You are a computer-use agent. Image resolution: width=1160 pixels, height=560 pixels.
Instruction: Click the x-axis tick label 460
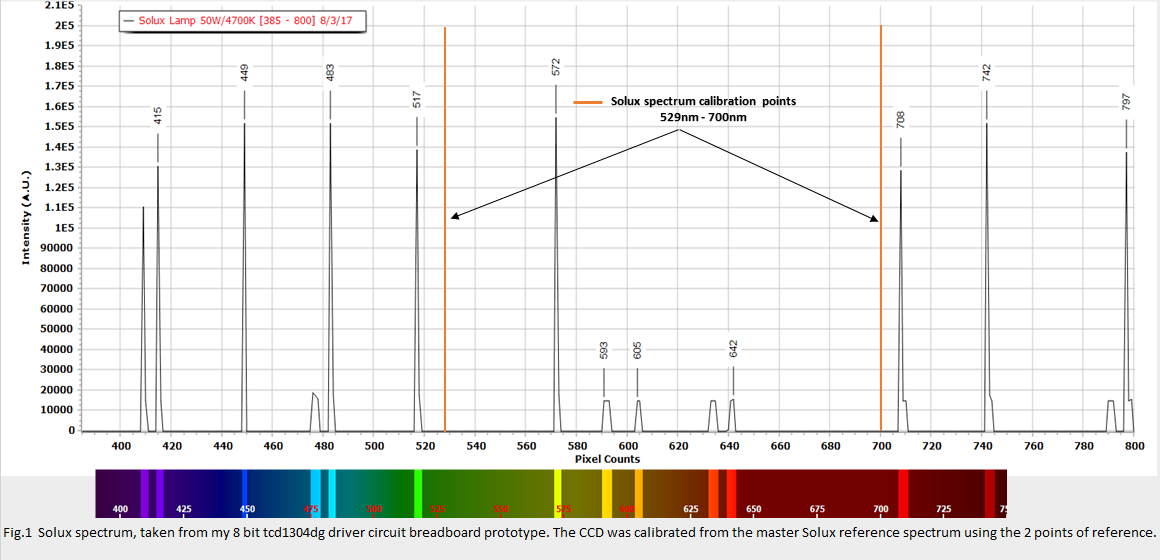point(273,446)
